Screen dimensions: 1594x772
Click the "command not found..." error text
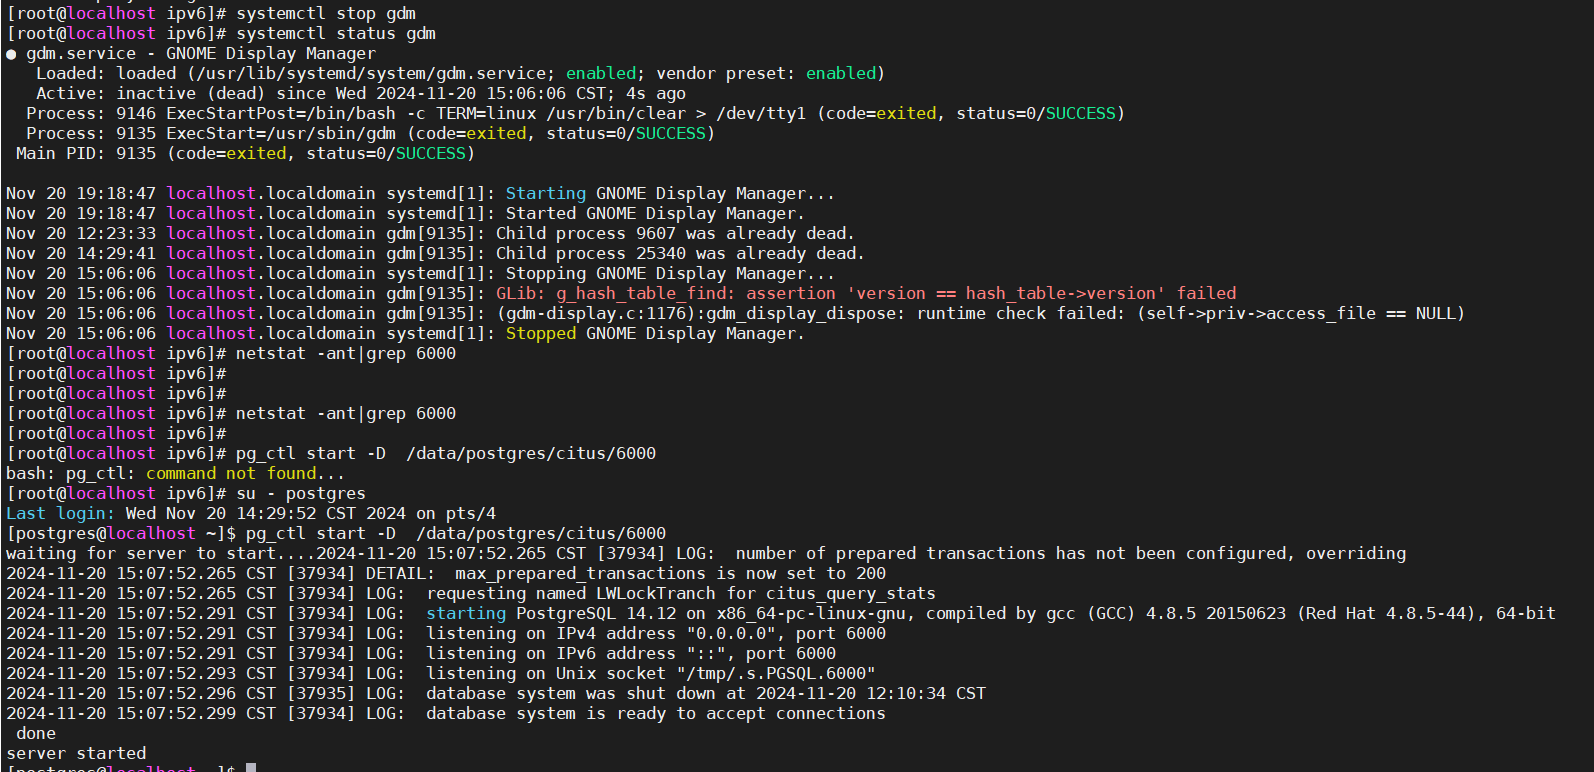pos(245,474)
